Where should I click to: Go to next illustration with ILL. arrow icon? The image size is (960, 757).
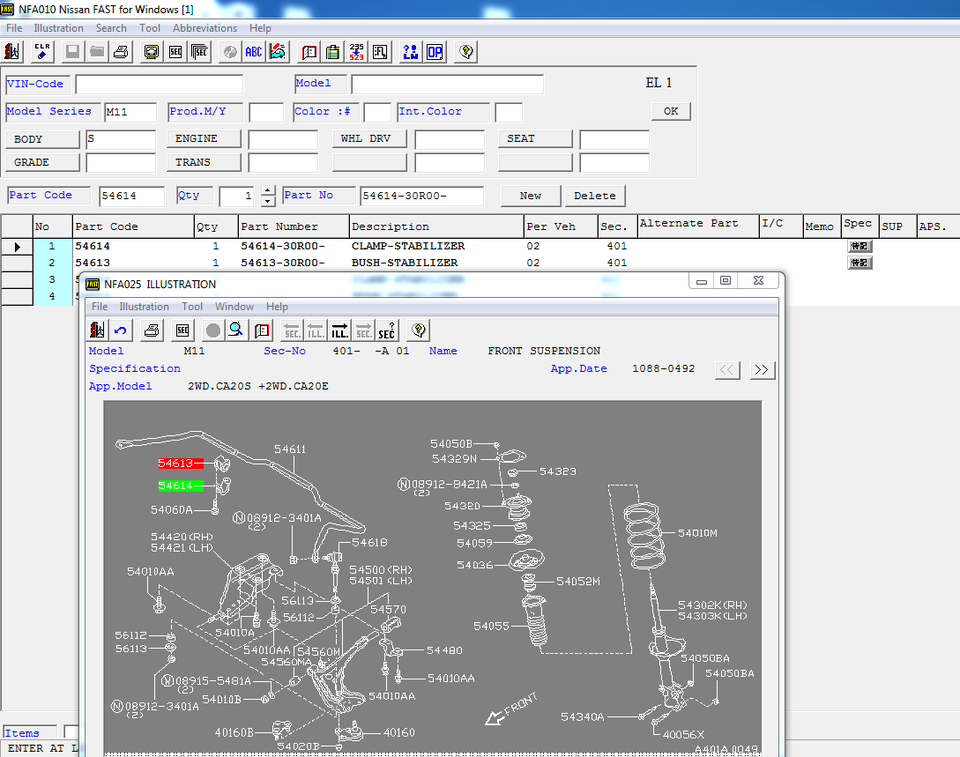click(340, 331)
